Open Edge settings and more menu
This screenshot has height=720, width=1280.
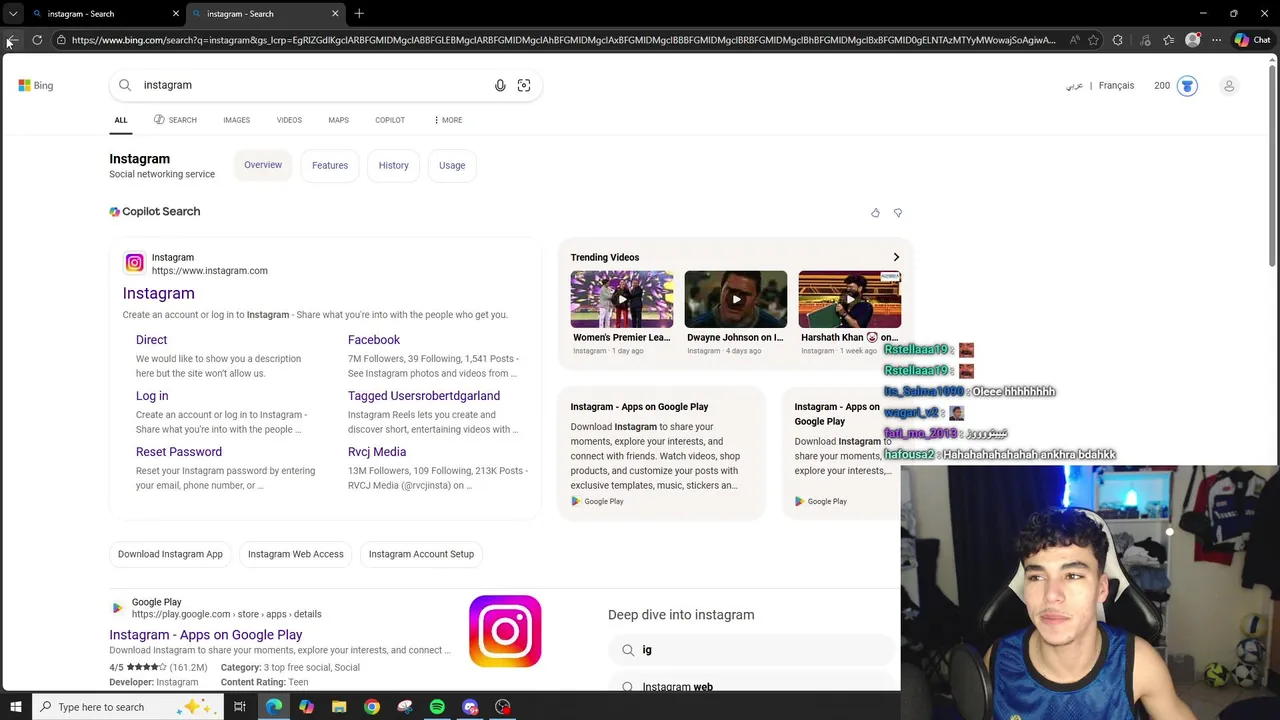(x=1216, y=40)
